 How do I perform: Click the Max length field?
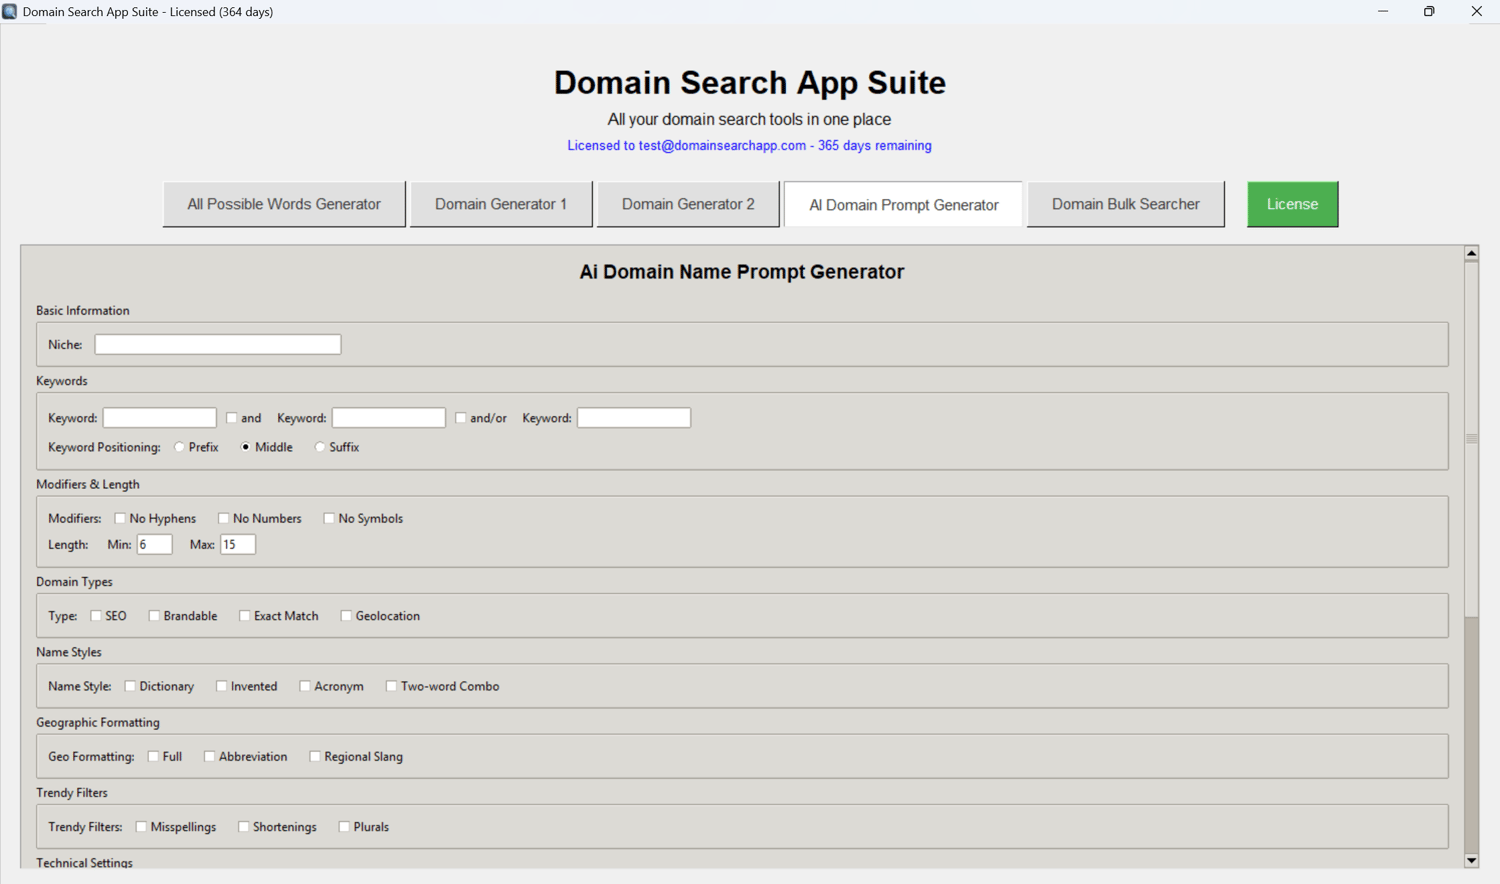coord(238,544)
